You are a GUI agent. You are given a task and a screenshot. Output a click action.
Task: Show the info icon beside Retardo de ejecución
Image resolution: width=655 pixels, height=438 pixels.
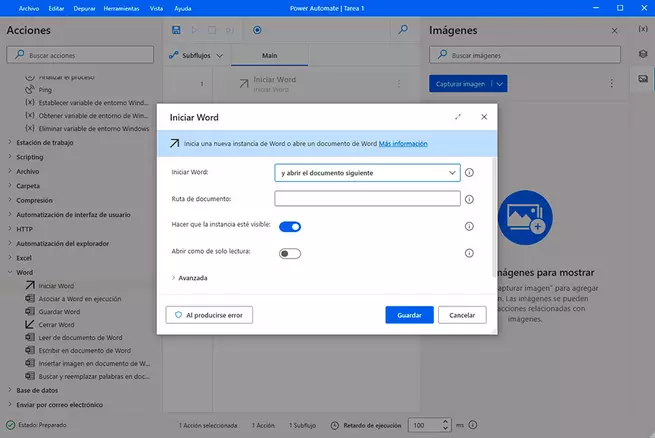point(473,425)
